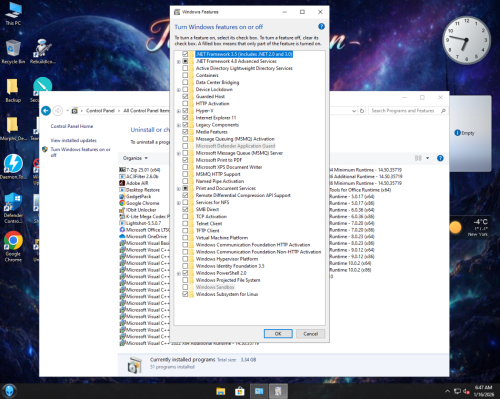
Task: Open Microsoft Store from the taskbar
Action: [x=239, y=391]
